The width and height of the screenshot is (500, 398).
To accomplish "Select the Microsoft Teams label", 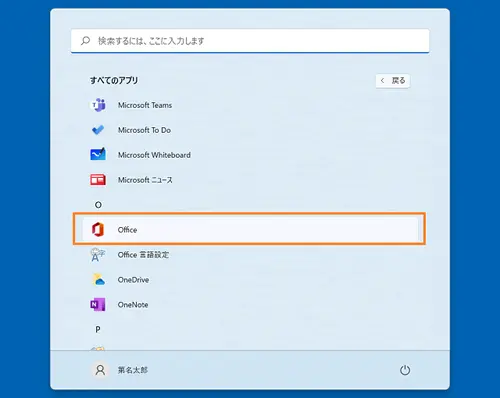I will pos(145,105).
